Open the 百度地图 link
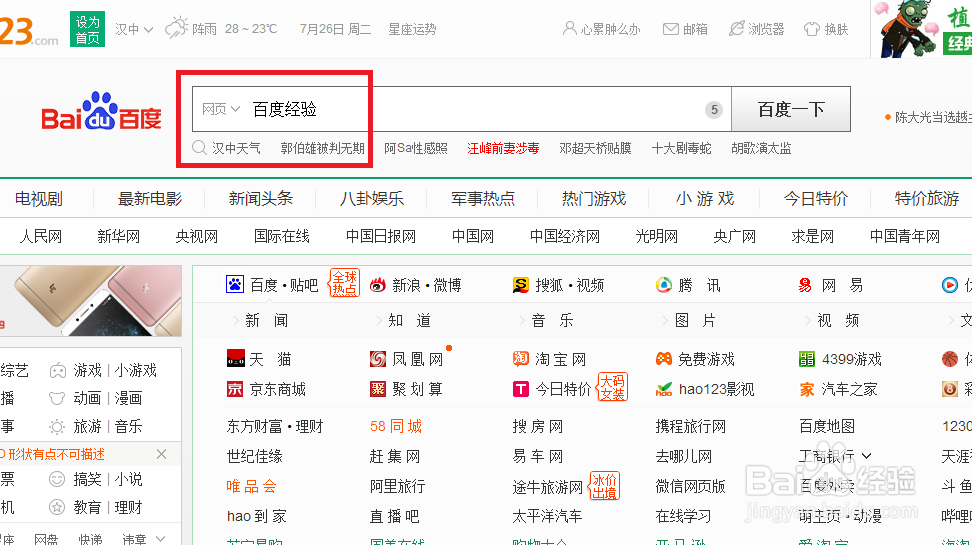The width and height of the screenshot is (972, 545). coord(827,427)
